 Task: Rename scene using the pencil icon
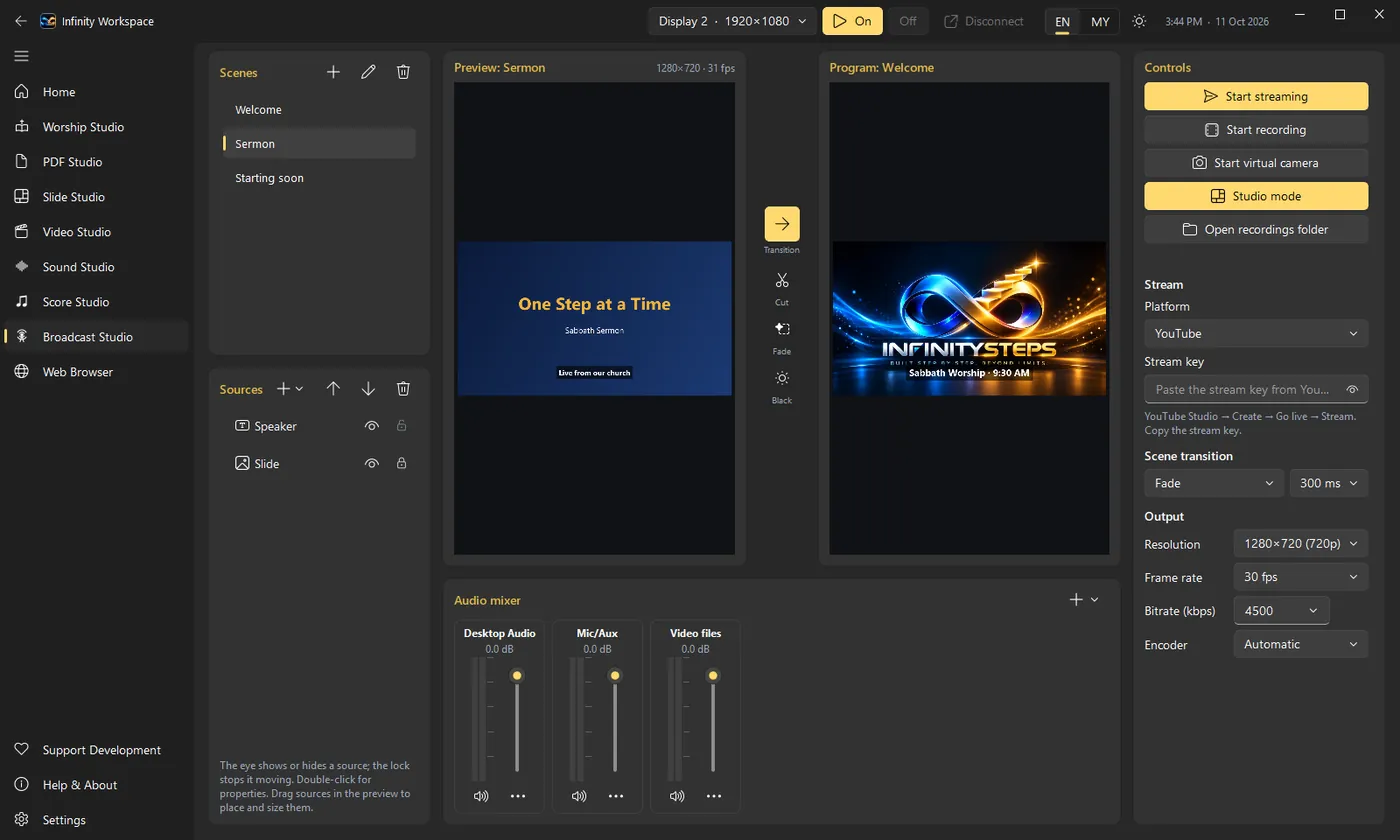pyautogui.click(x=368, y=72)
